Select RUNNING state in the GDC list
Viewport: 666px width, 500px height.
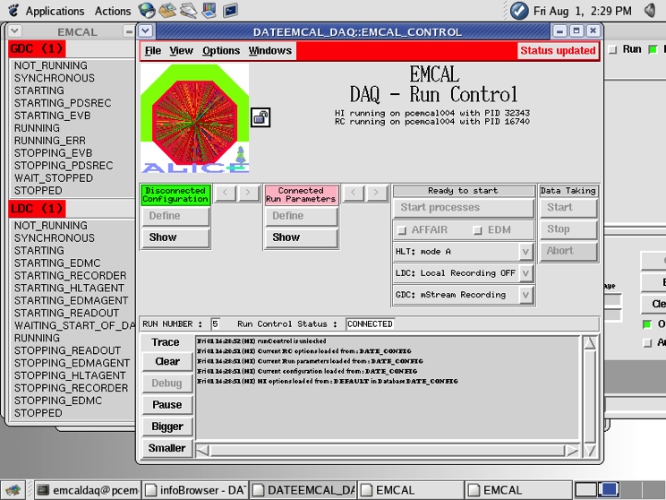point(37,128)
